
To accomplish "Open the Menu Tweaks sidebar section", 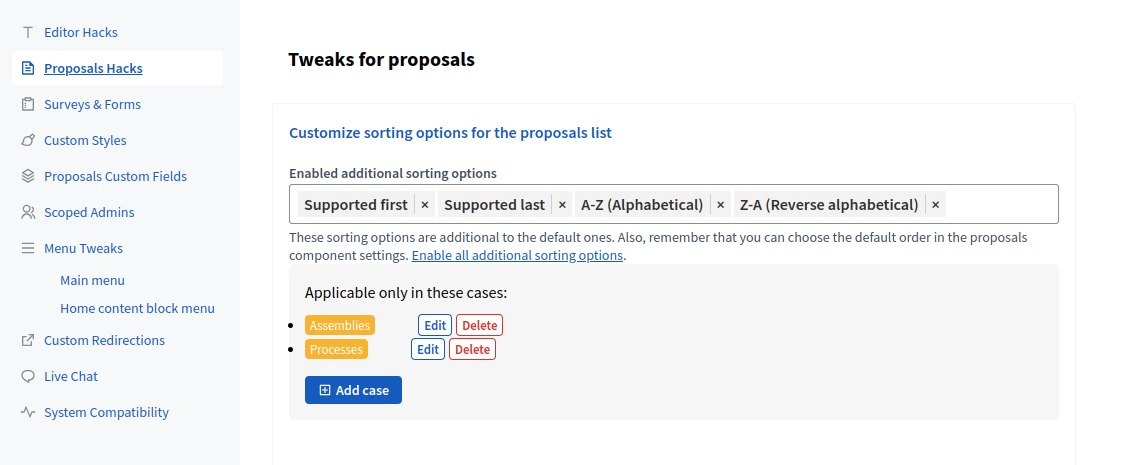I will pyautogui.click(x=83, y=249).
